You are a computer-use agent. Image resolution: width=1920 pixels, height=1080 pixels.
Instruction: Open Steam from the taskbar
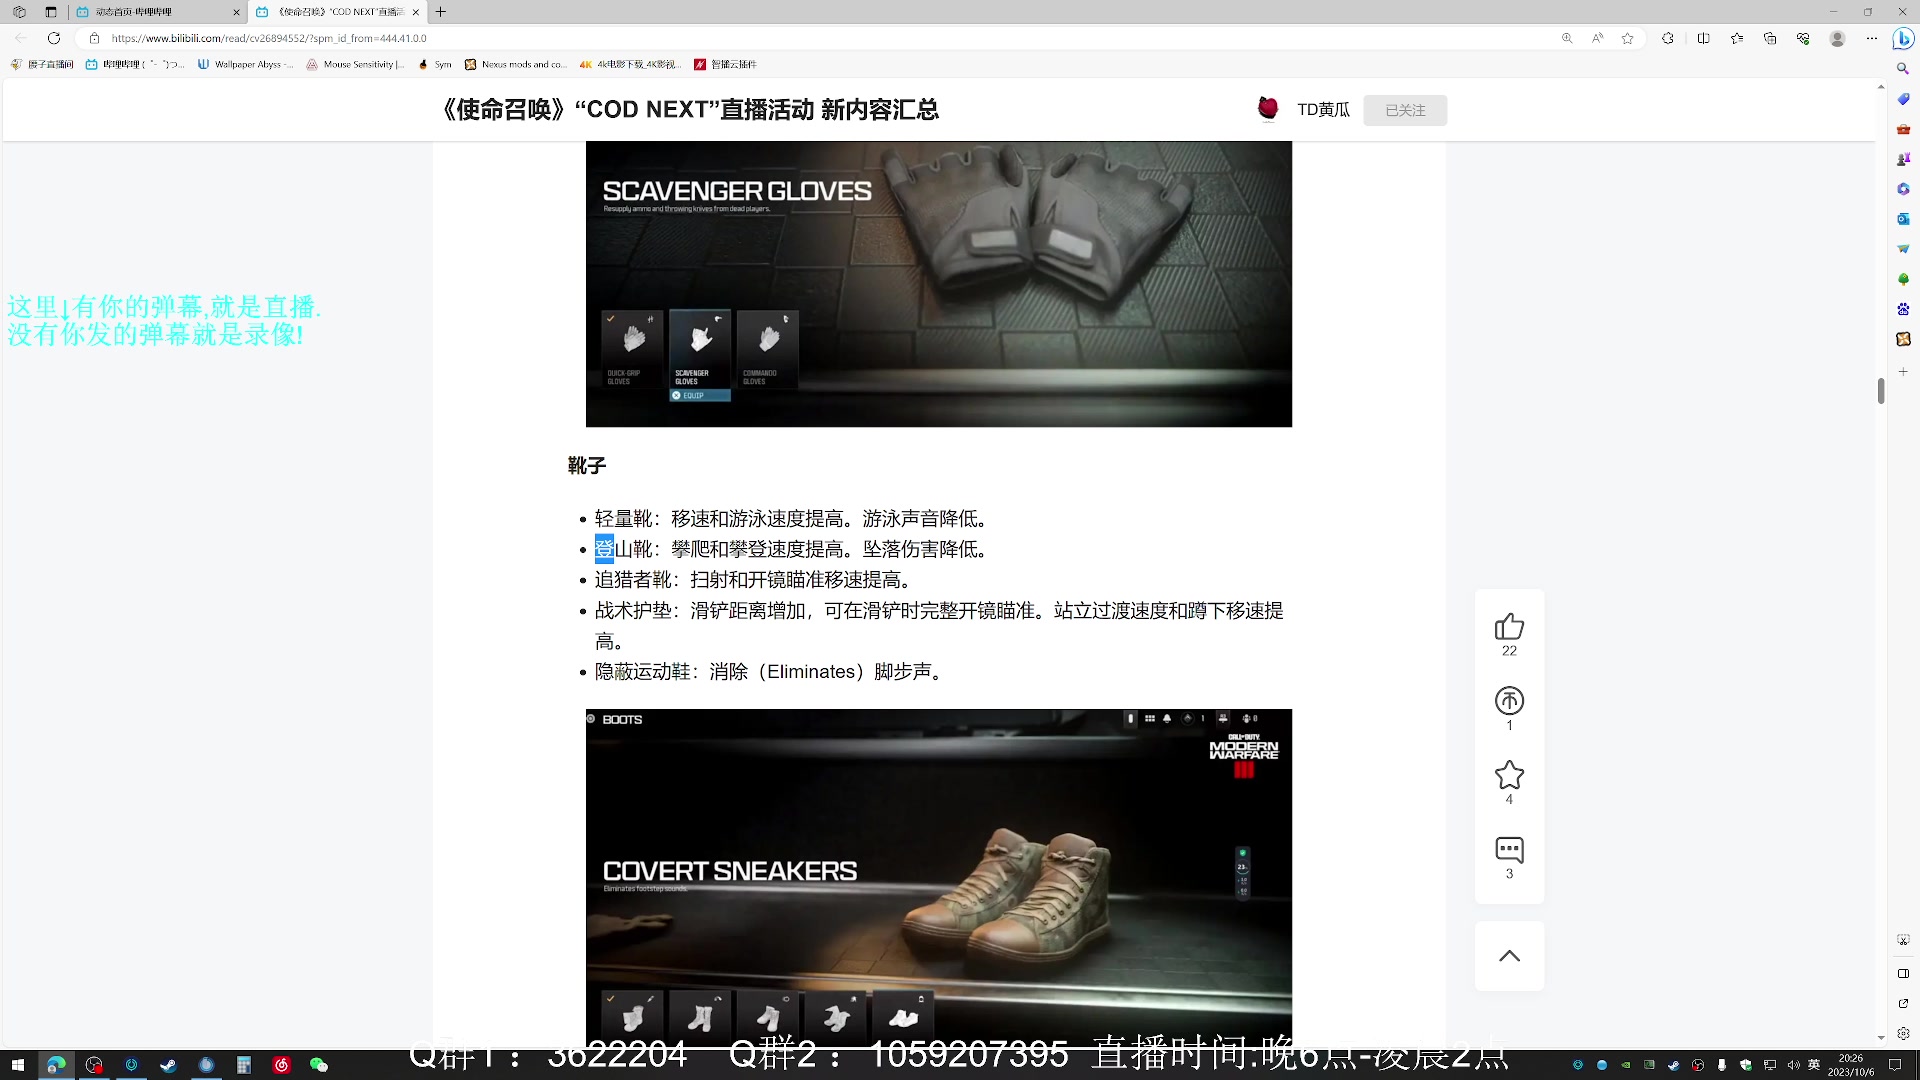click(x=168, y=1065)
